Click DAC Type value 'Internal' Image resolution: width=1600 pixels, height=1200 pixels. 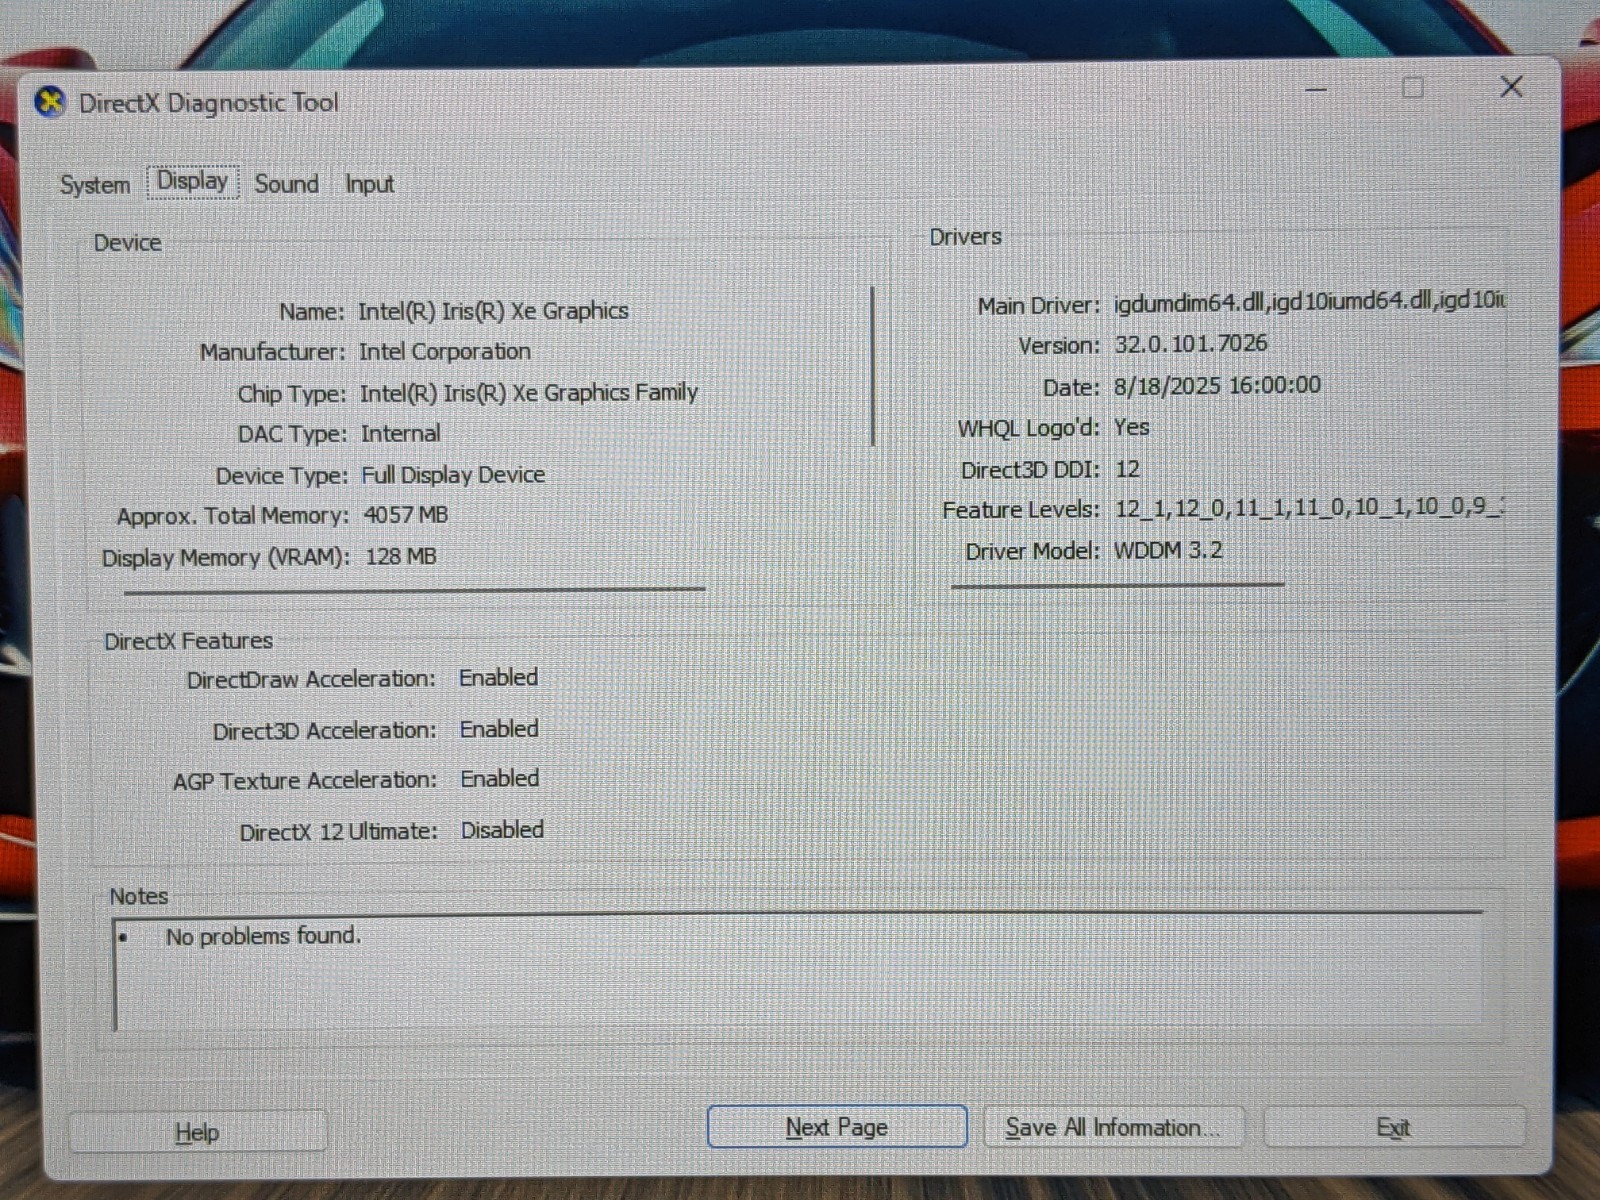click(401, 434)
